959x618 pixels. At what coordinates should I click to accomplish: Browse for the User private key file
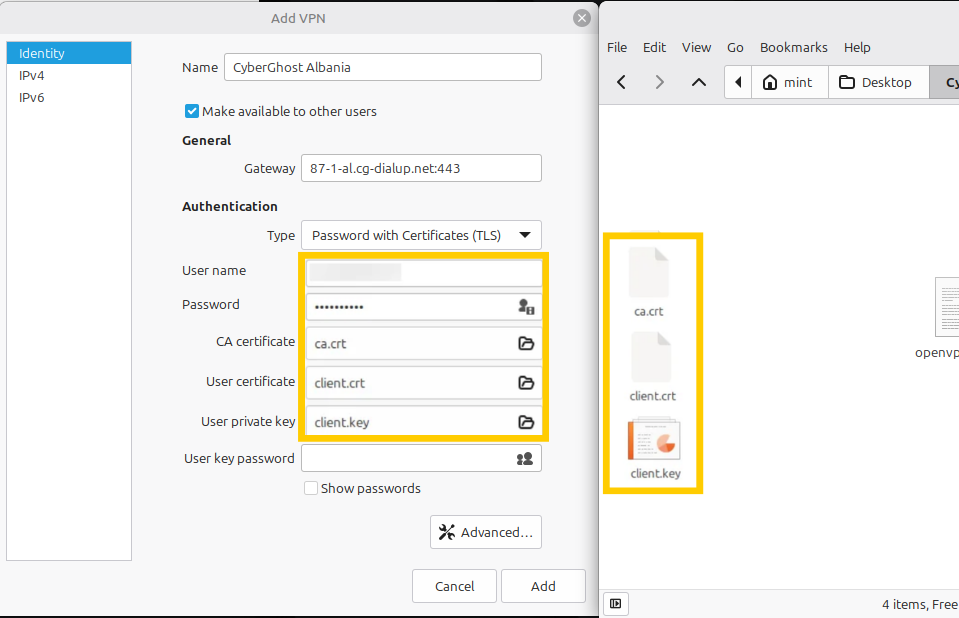(x=526, y=422)
